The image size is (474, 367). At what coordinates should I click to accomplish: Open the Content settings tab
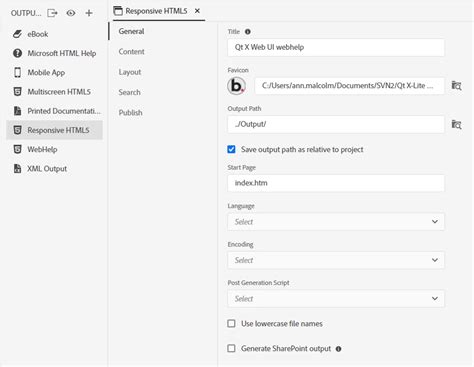(x=131, y=52)
